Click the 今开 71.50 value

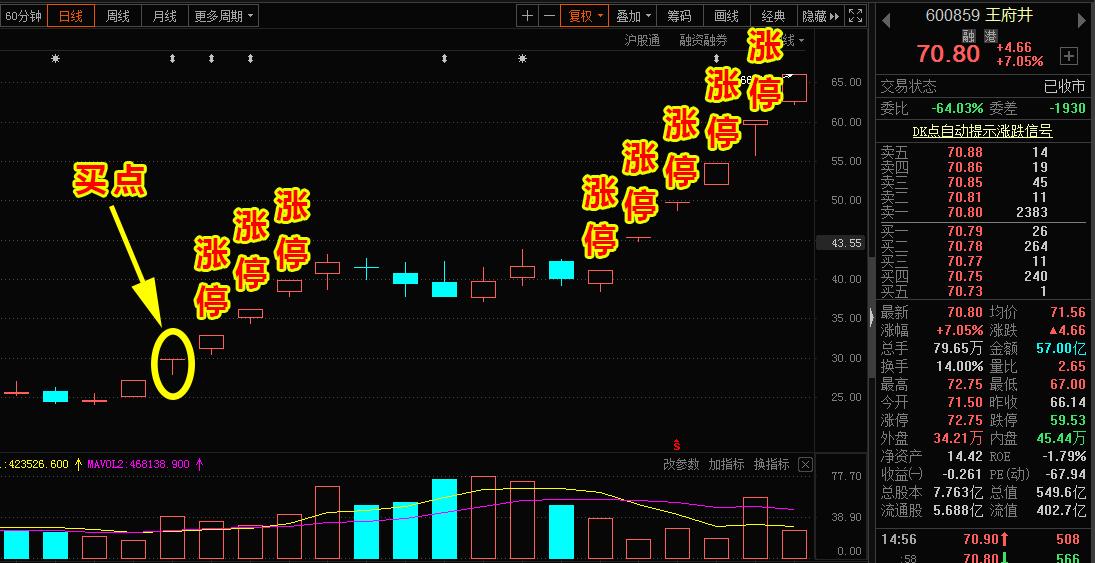coord(964,402)
